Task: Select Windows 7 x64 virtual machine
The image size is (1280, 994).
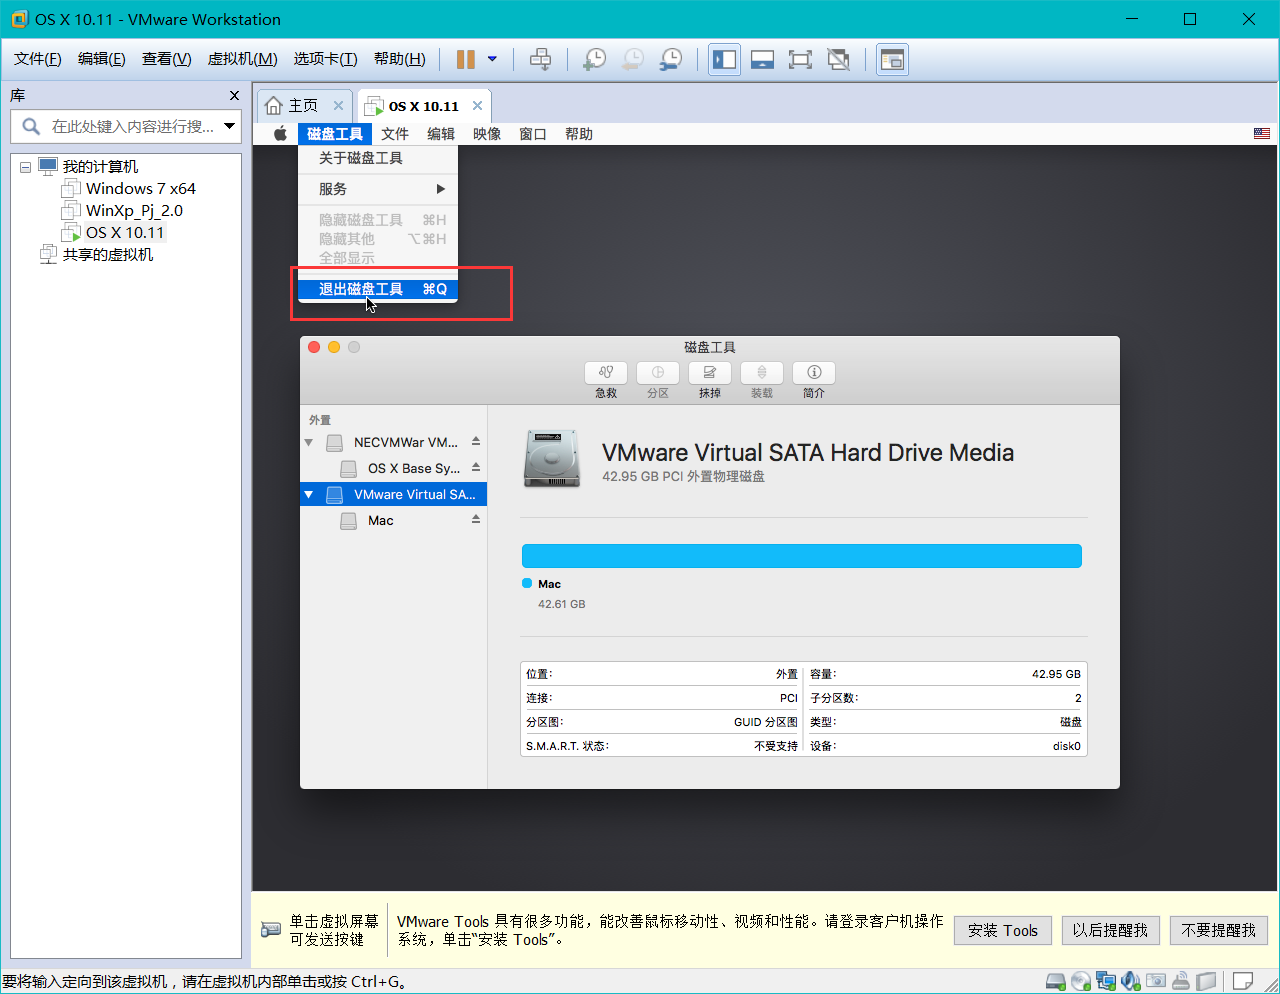Action: click(140, 189)
